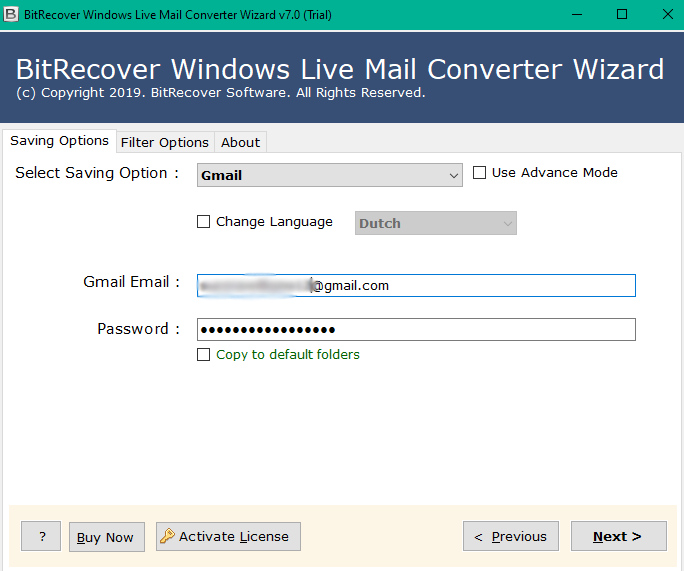
Task: Click the BitRecover app icon in title bar
Action: coord(10,14)
